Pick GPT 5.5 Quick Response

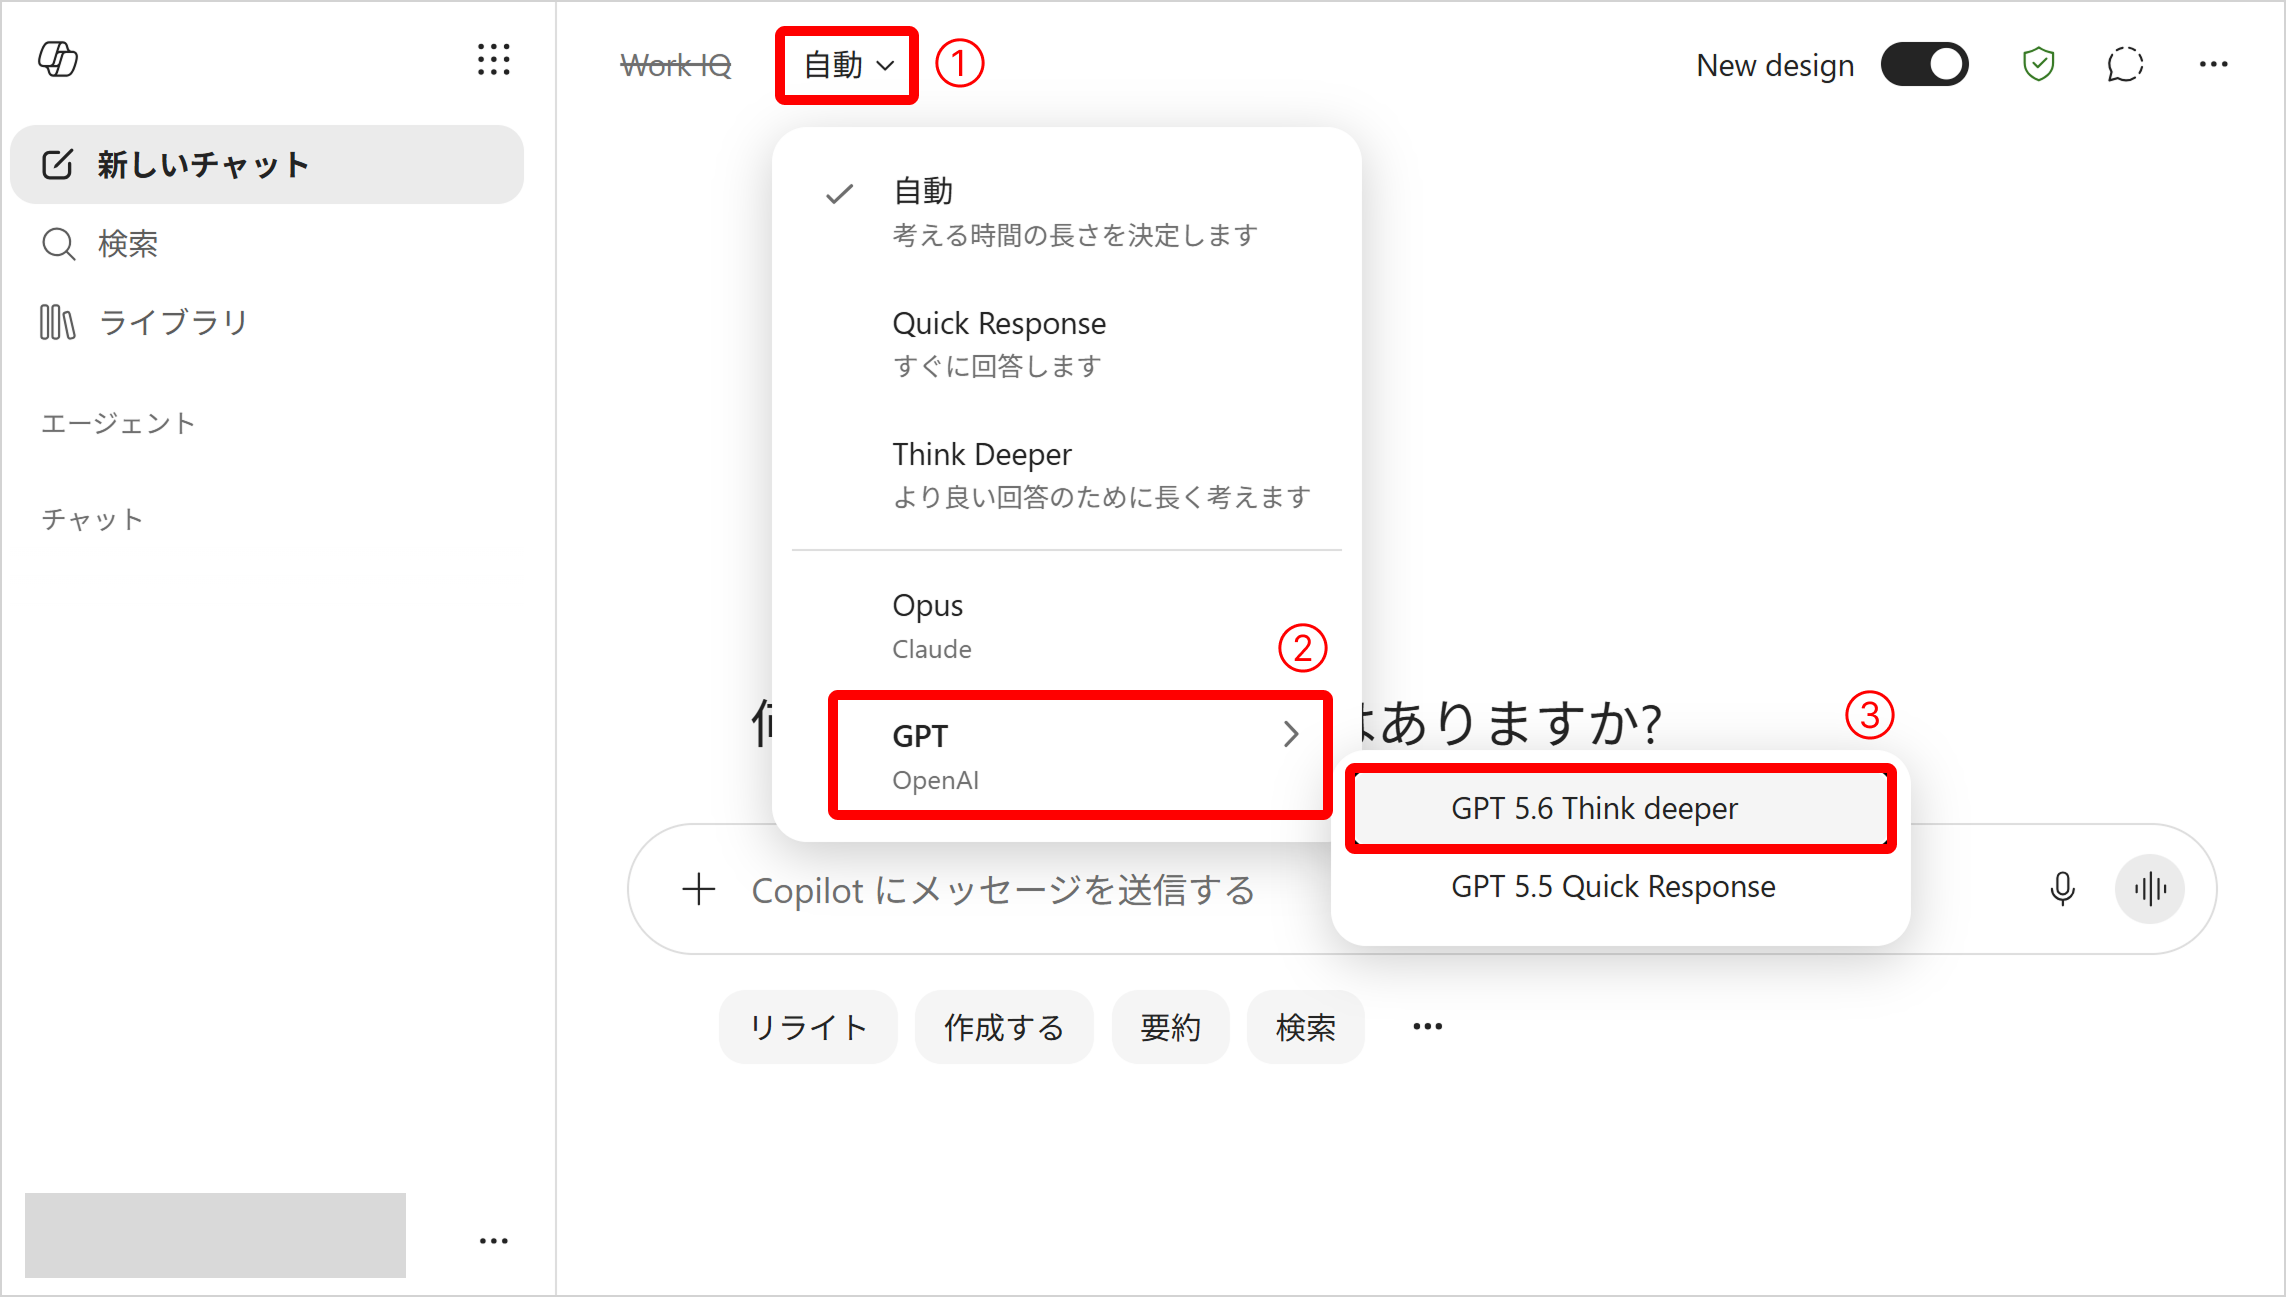point(1620,886)
